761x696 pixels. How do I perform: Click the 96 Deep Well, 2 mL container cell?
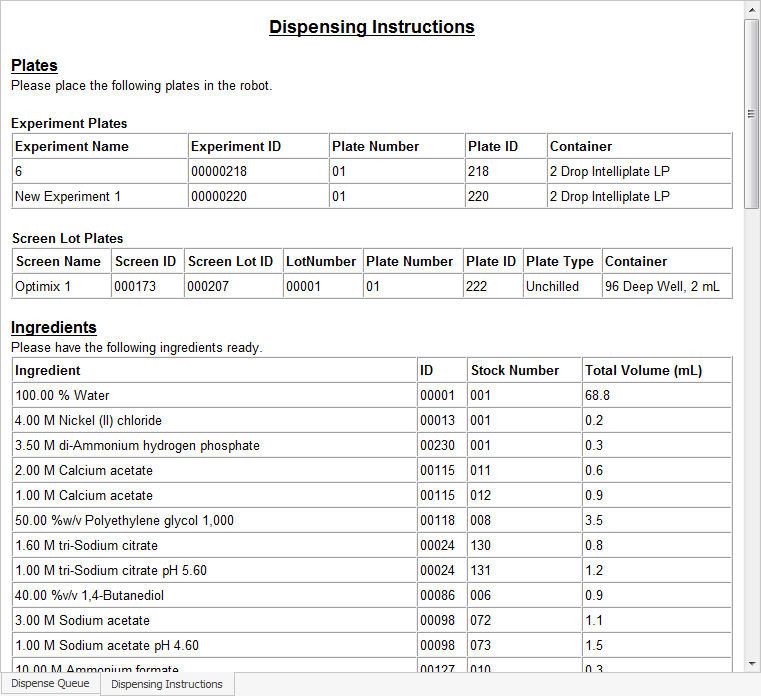[x=660, y=287]
